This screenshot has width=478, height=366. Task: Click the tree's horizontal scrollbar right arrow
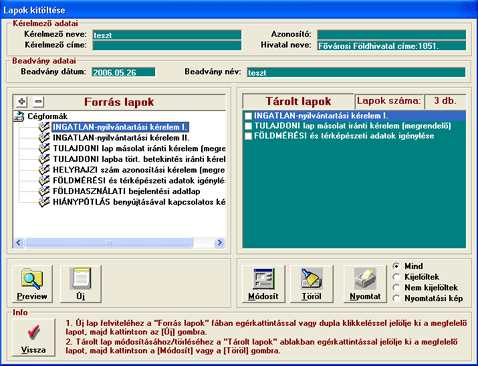click(219, 242)
